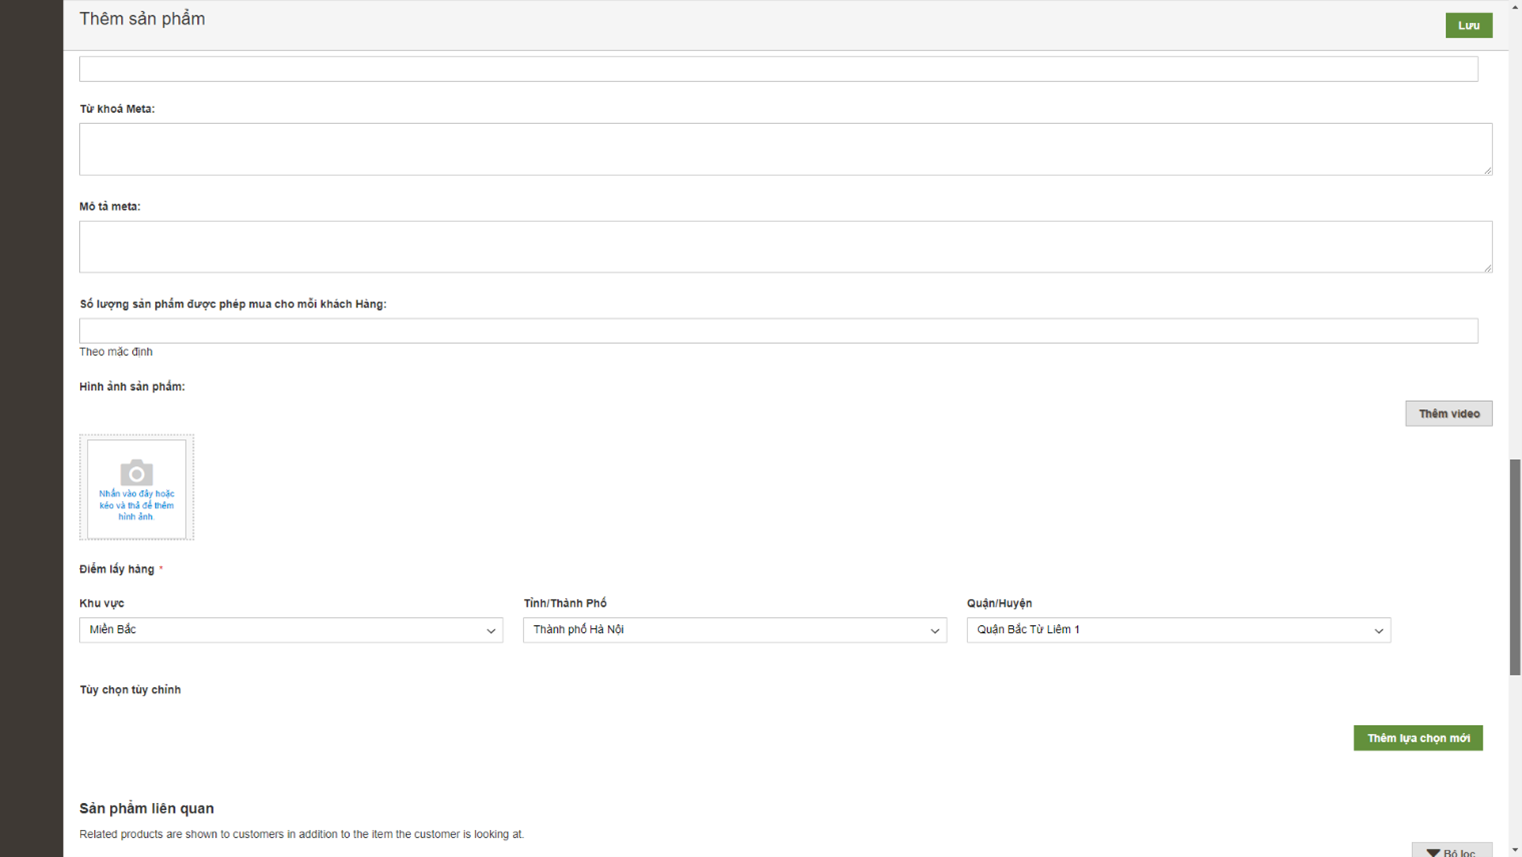Open the Khu vực dropdown showing Miền Bắc

tap(290, 630)
